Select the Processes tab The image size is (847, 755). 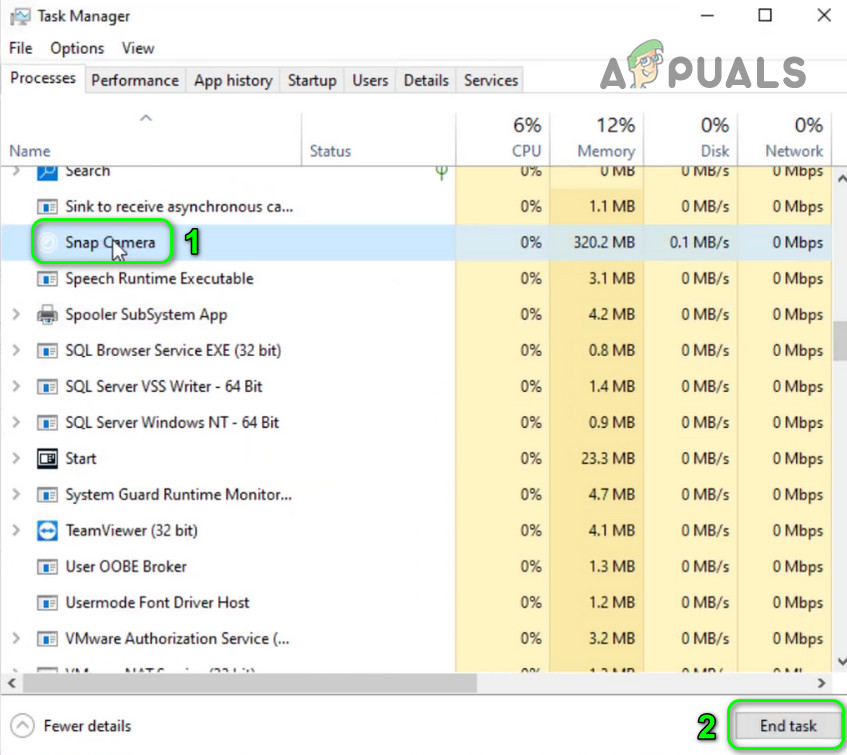(x=43, y=78)
